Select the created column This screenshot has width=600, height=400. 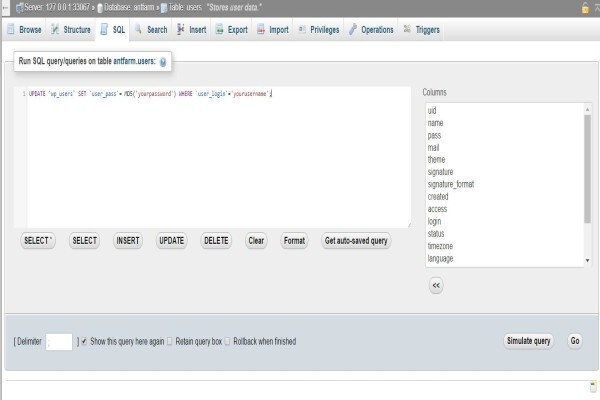pos(505,197)
